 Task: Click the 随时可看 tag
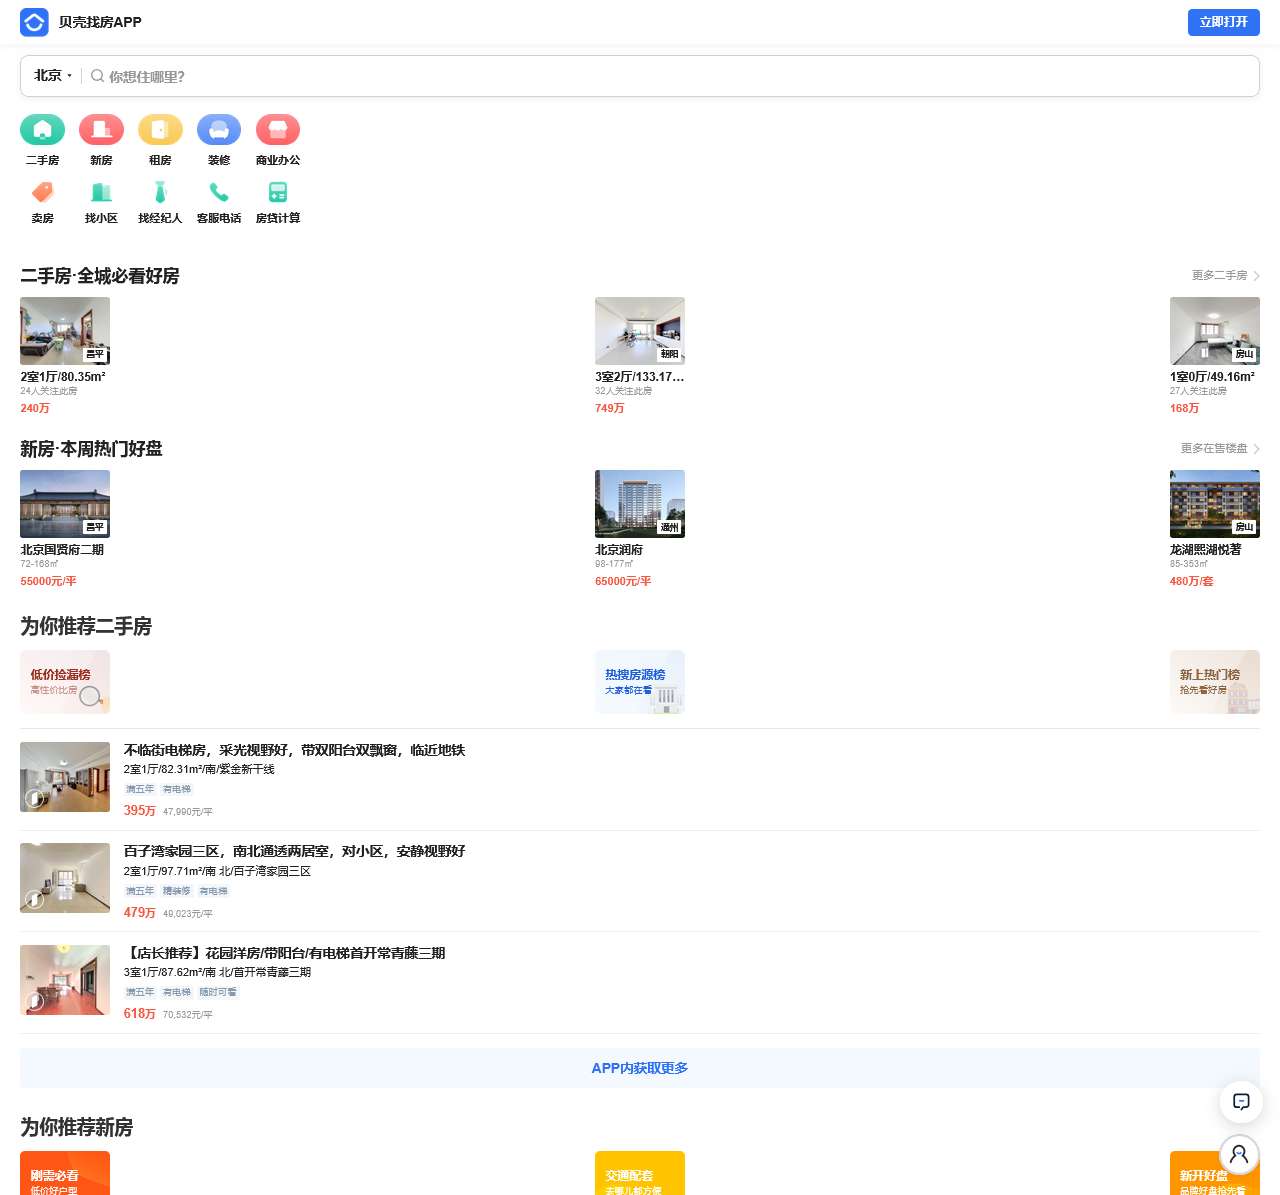click(218, 992)
